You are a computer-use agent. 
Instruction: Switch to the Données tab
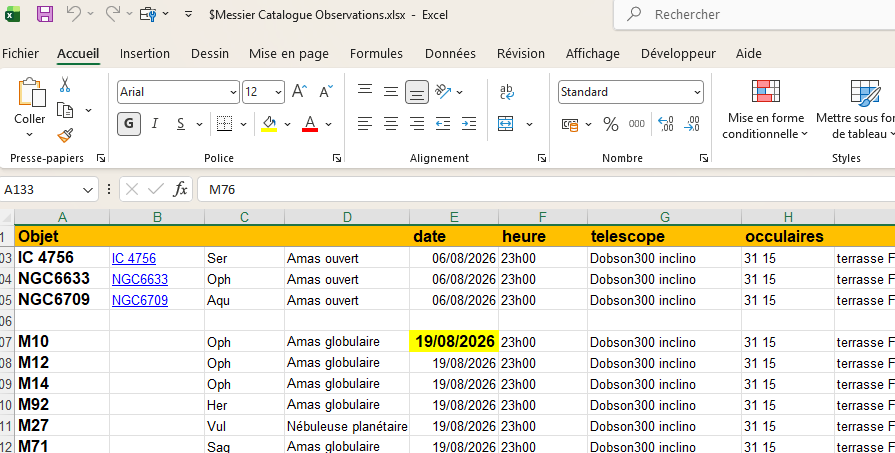[x=450, y=54]
